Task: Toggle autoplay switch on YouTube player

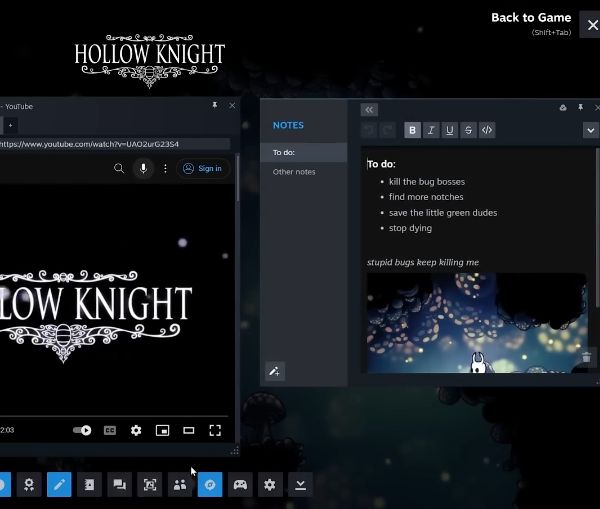Action: 82,430
